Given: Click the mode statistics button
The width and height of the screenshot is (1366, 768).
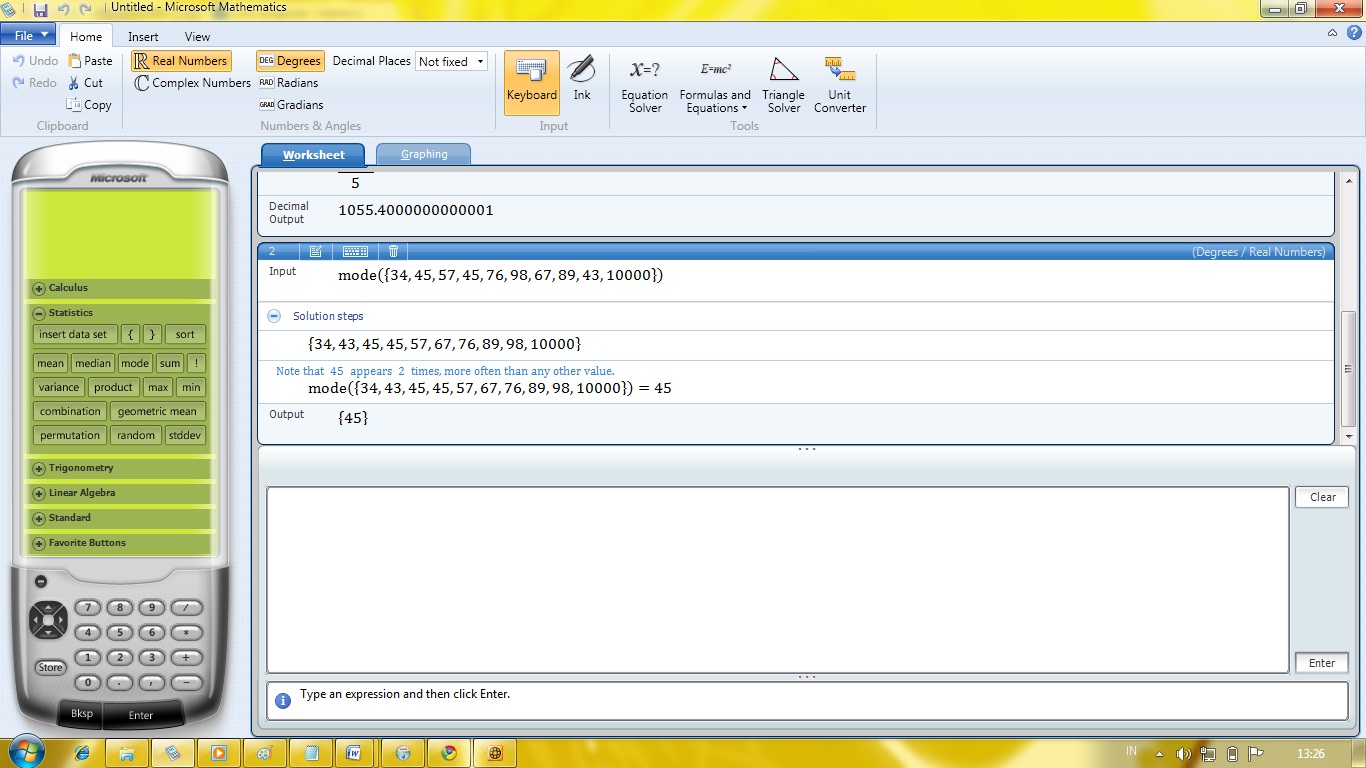Looking at the screenshot, I should (x=135, y=363).
